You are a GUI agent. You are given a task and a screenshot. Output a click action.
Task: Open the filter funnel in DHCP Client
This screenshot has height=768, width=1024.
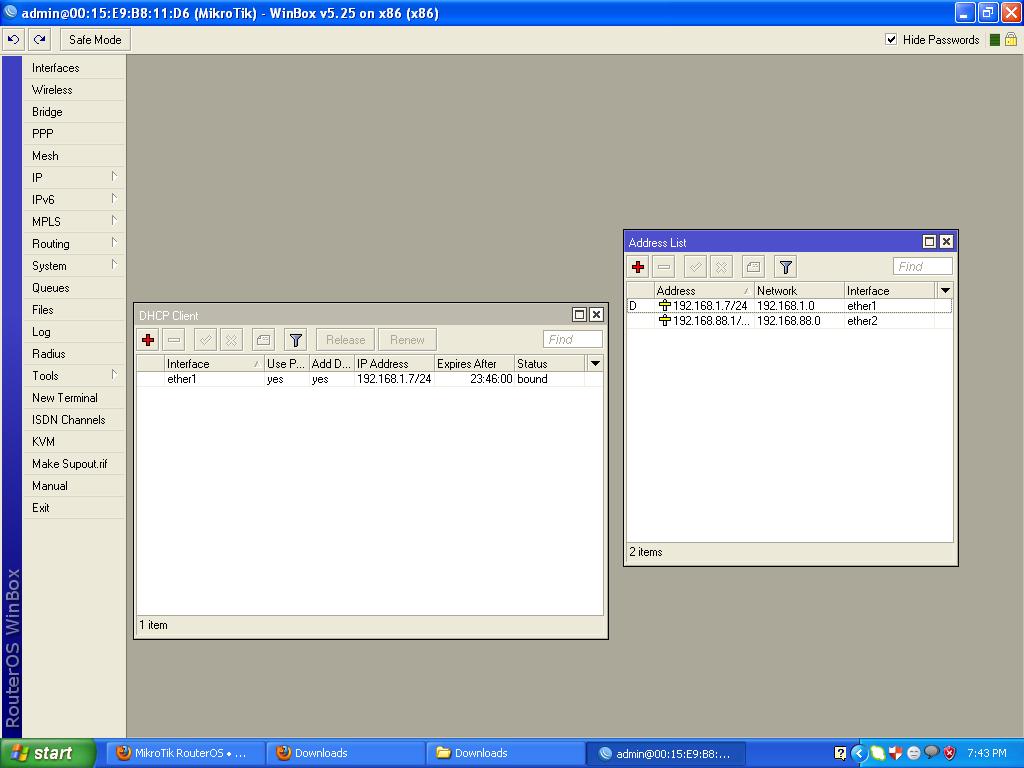295,340
